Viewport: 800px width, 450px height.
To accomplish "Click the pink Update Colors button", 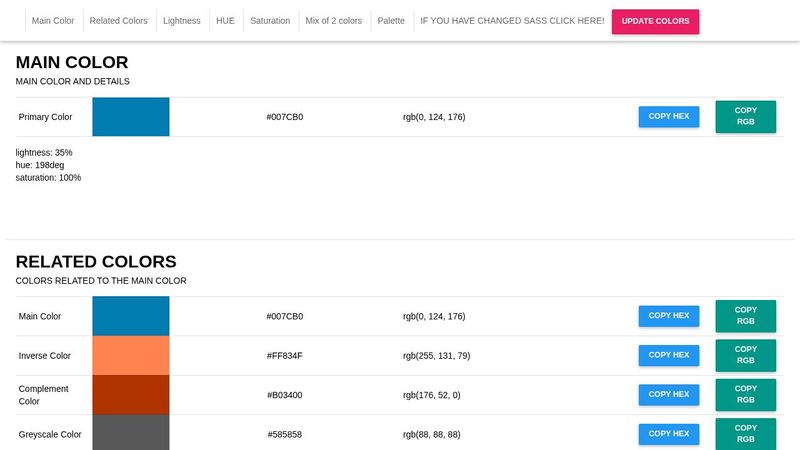I will (x=655, y=21).
